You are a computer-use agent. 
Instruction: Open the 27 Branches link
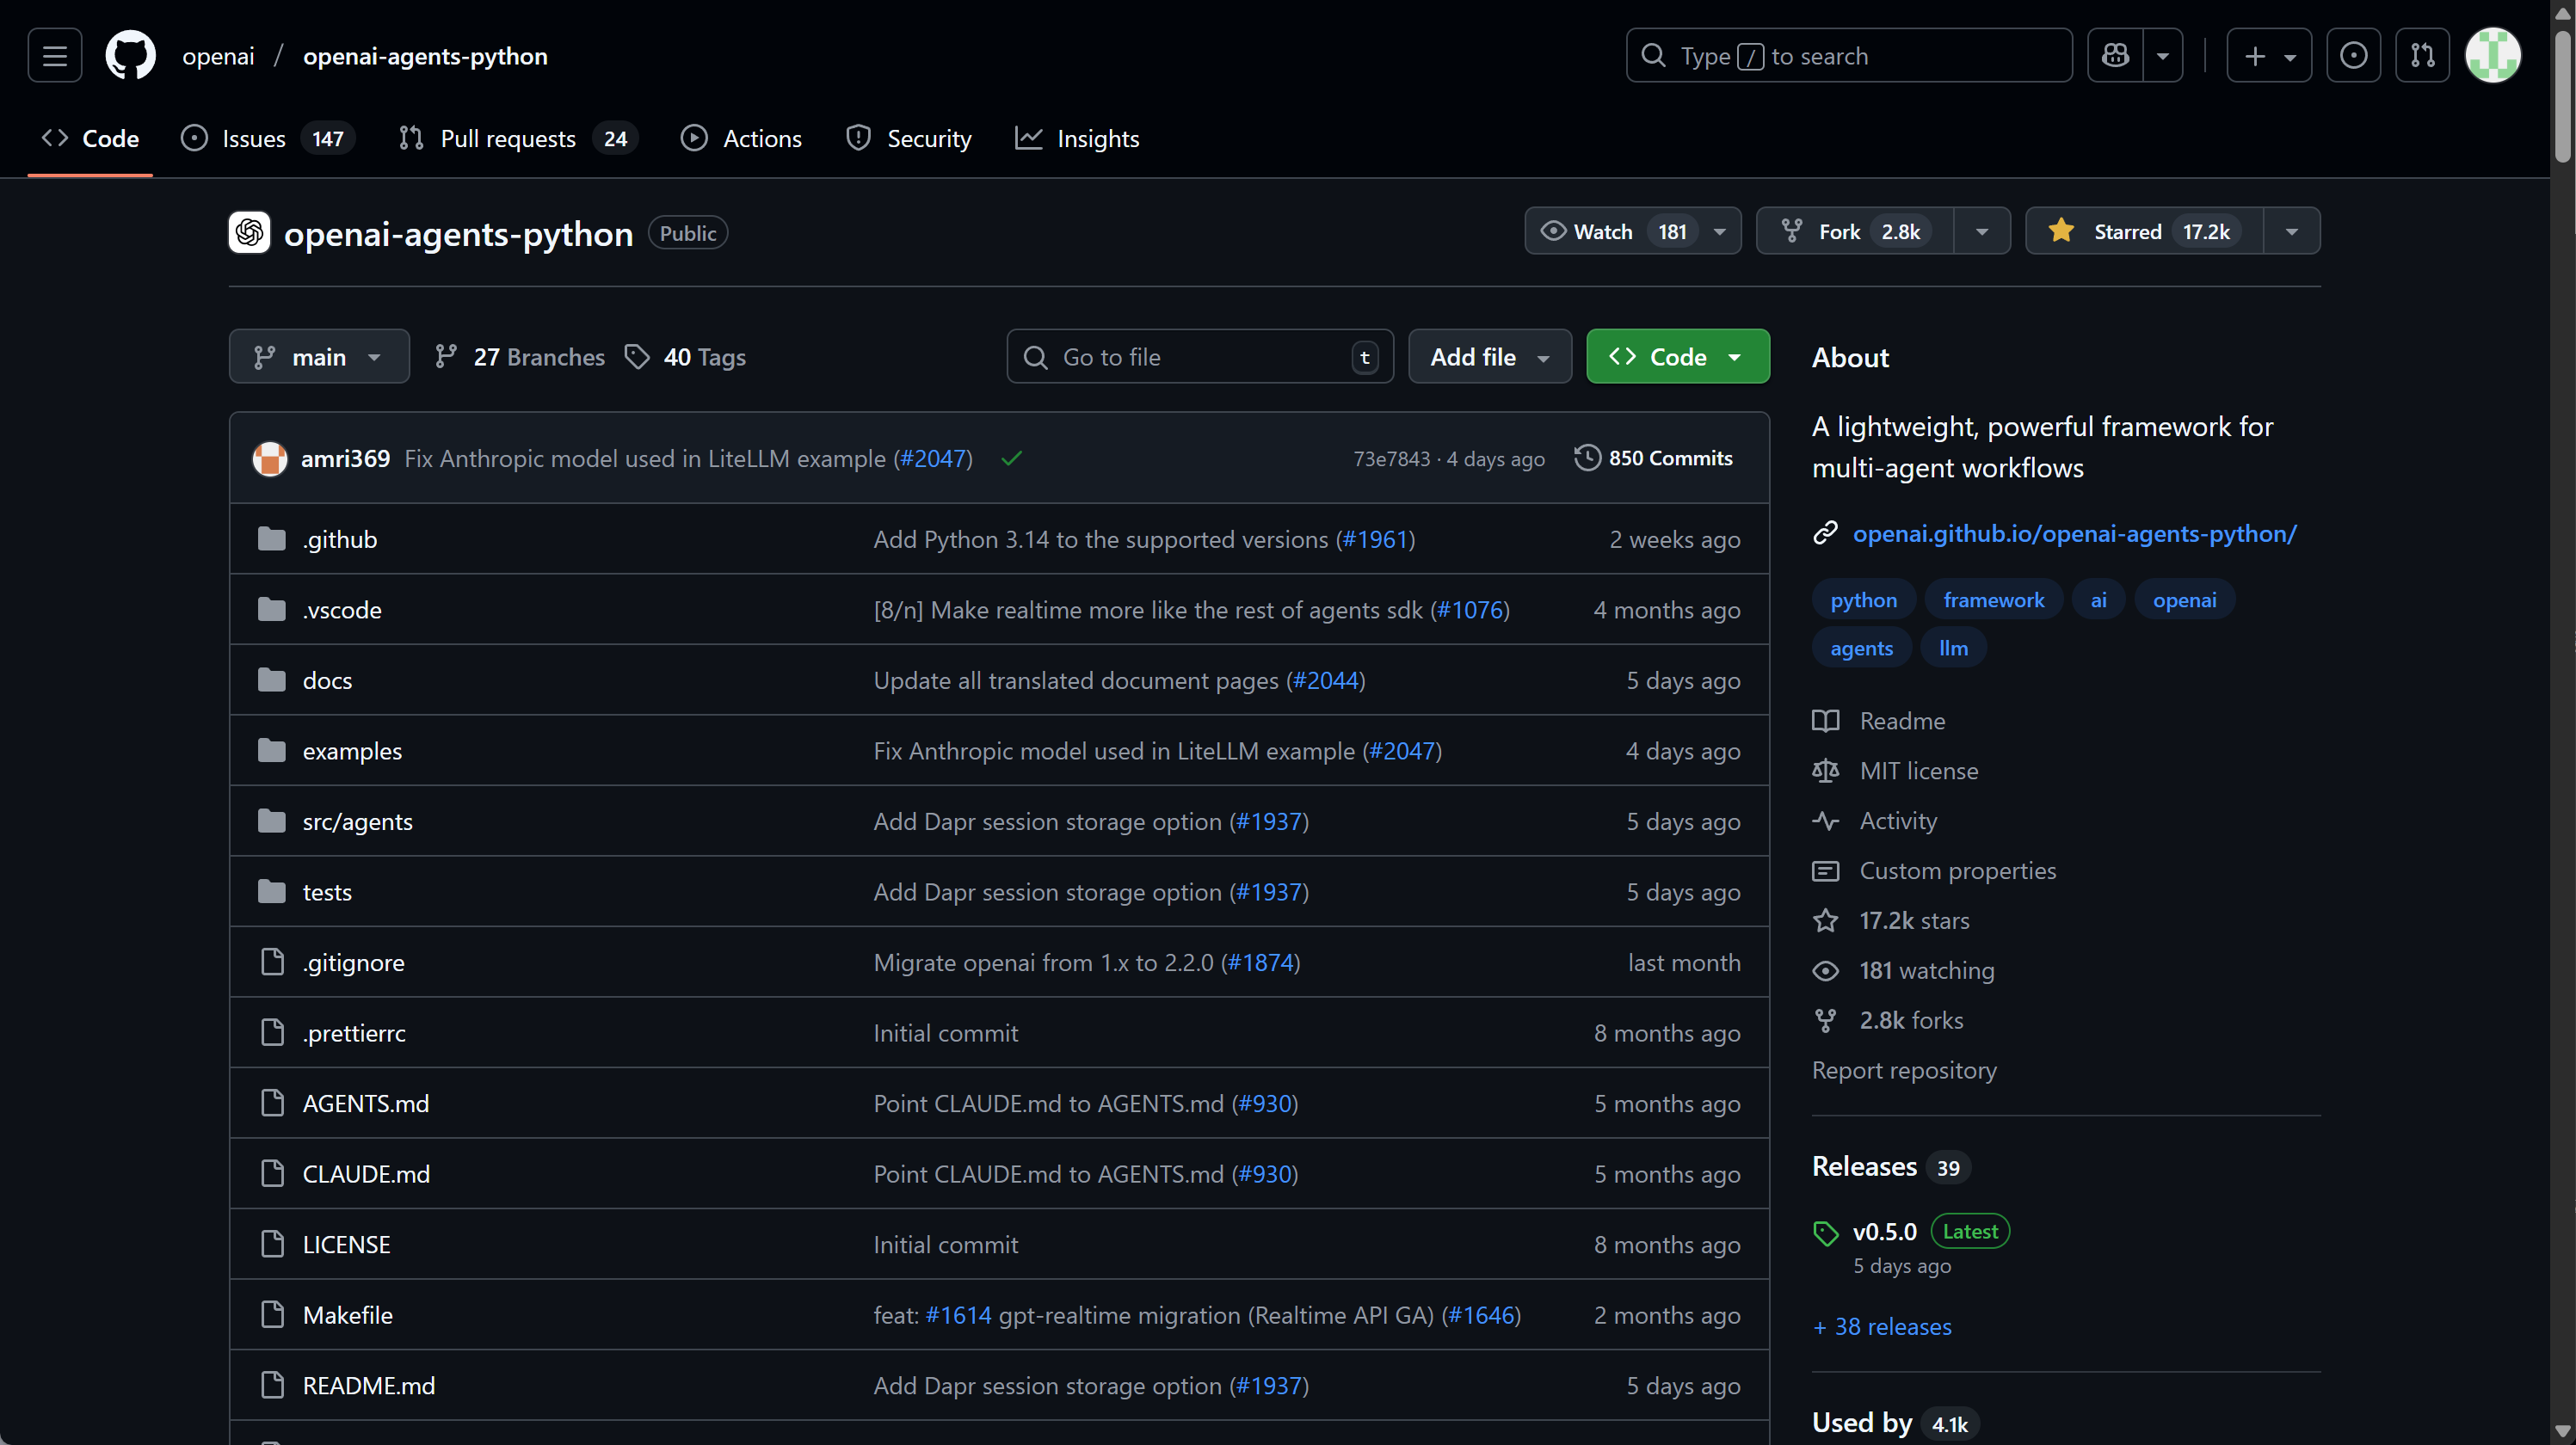pos(520,357)
